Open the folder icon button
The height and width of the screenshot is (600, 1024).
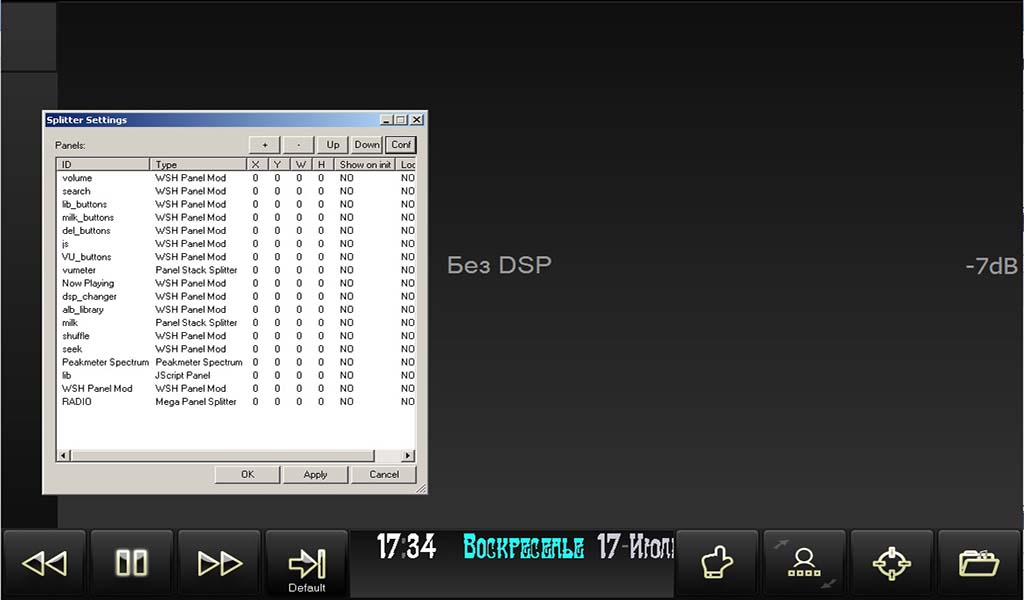(978, 563)
